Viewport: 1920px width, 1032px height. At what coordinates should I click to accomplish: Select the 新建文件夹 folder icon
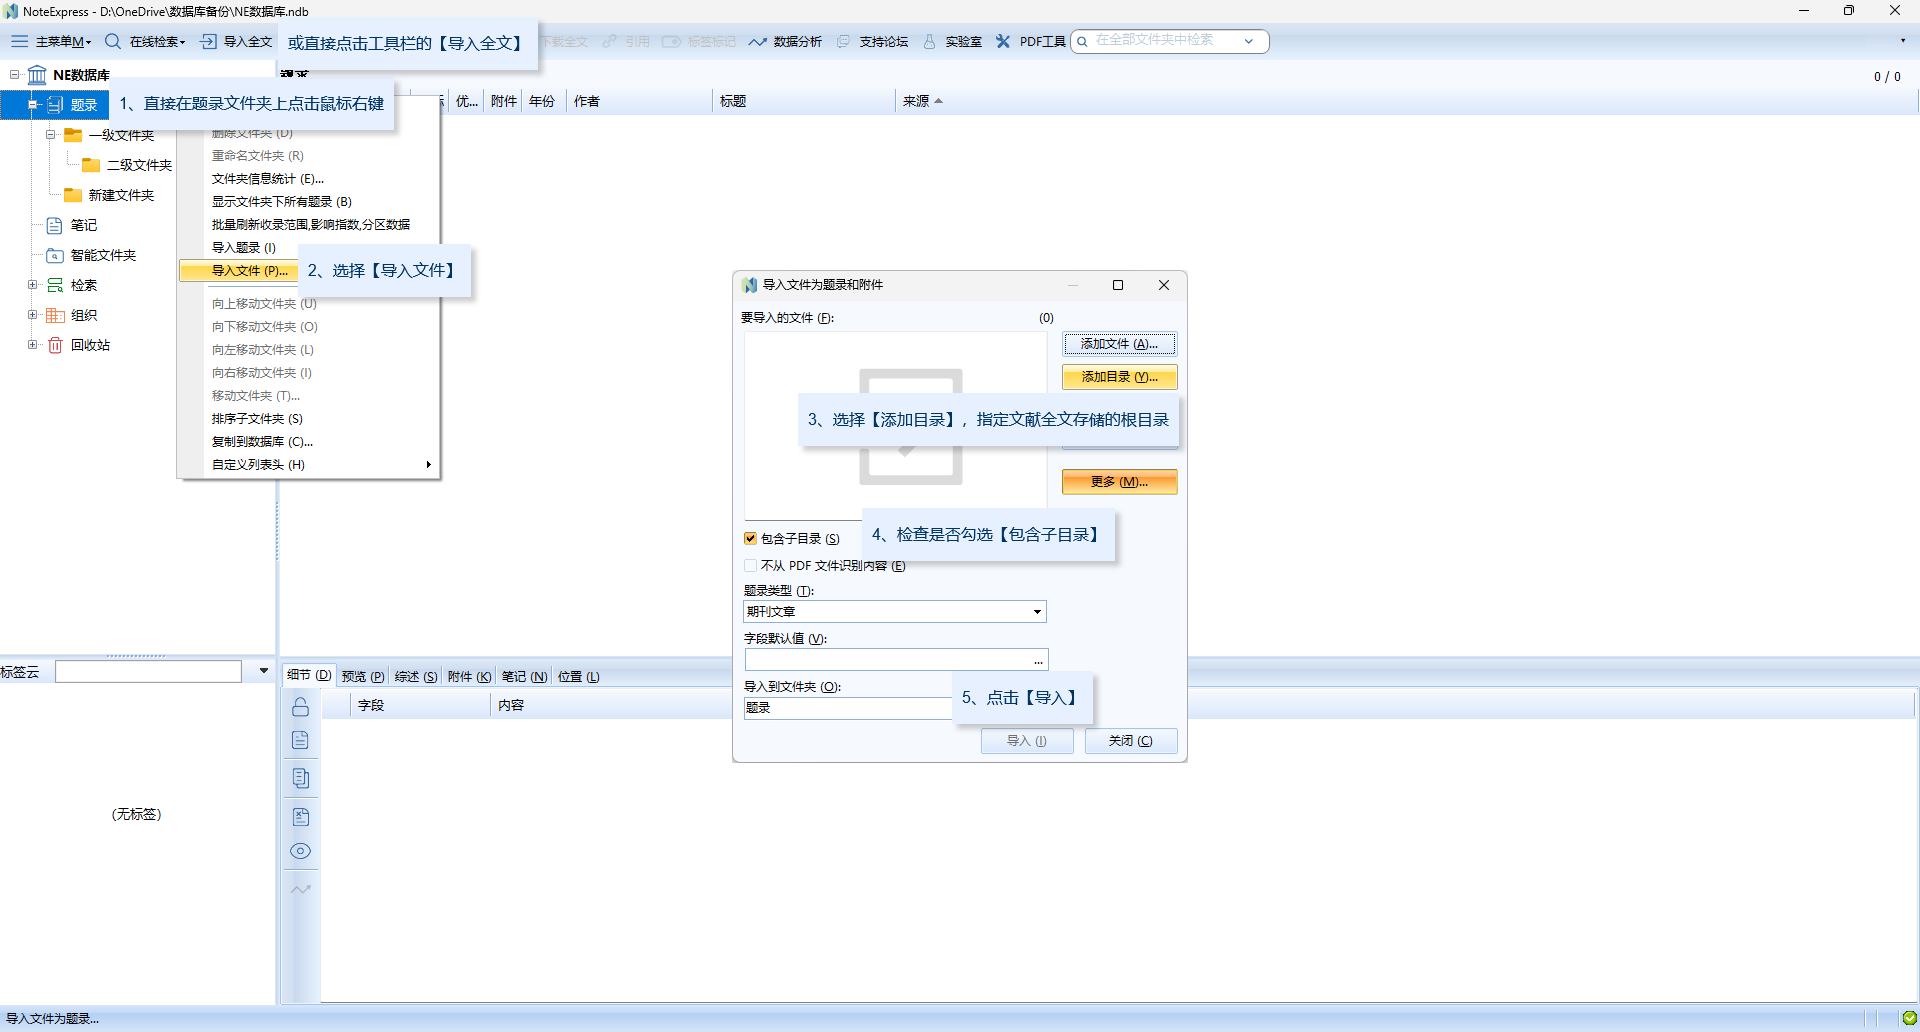click(x=73, y=195)
